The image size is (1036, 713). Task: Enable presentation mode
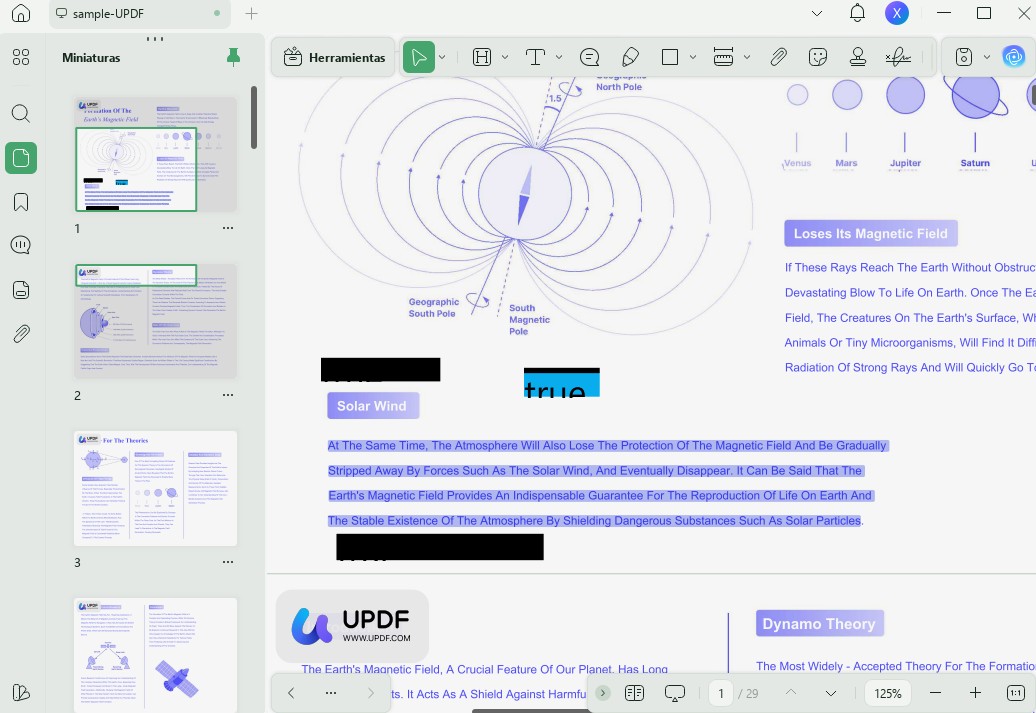(674, 692)
